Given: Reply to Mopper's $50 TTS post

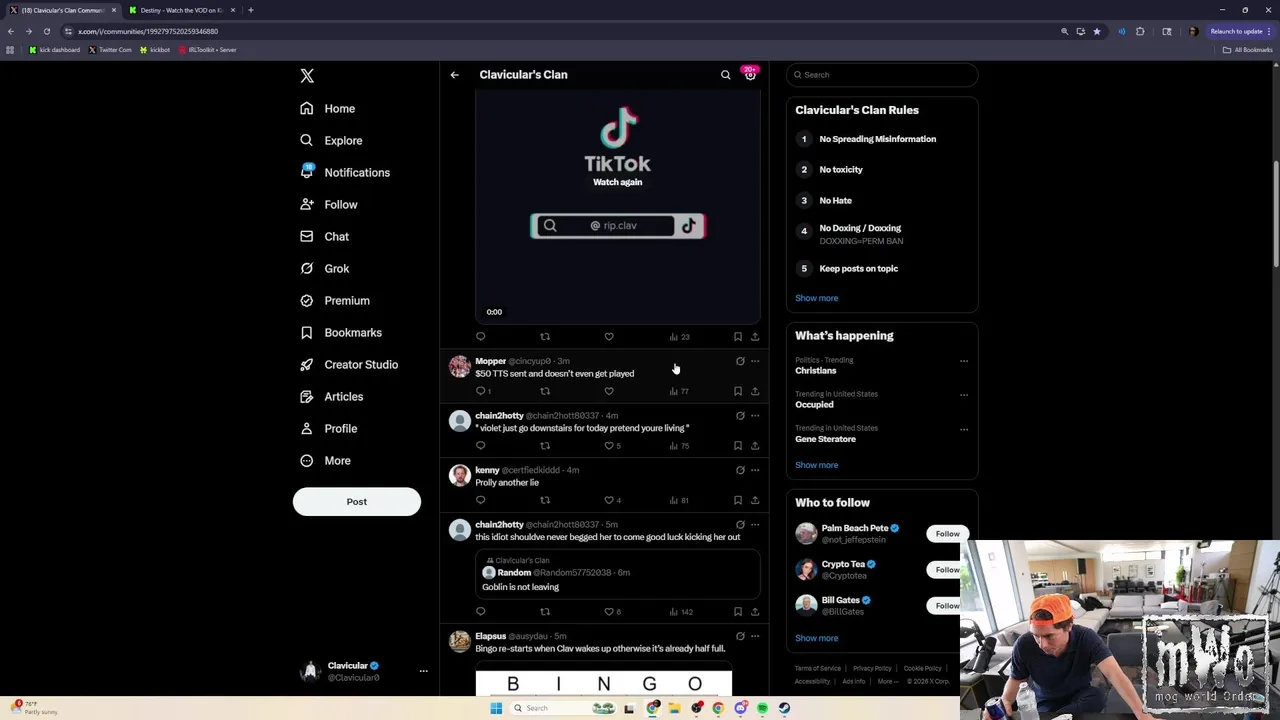Looking at the screenshot, I should [481, 391].
